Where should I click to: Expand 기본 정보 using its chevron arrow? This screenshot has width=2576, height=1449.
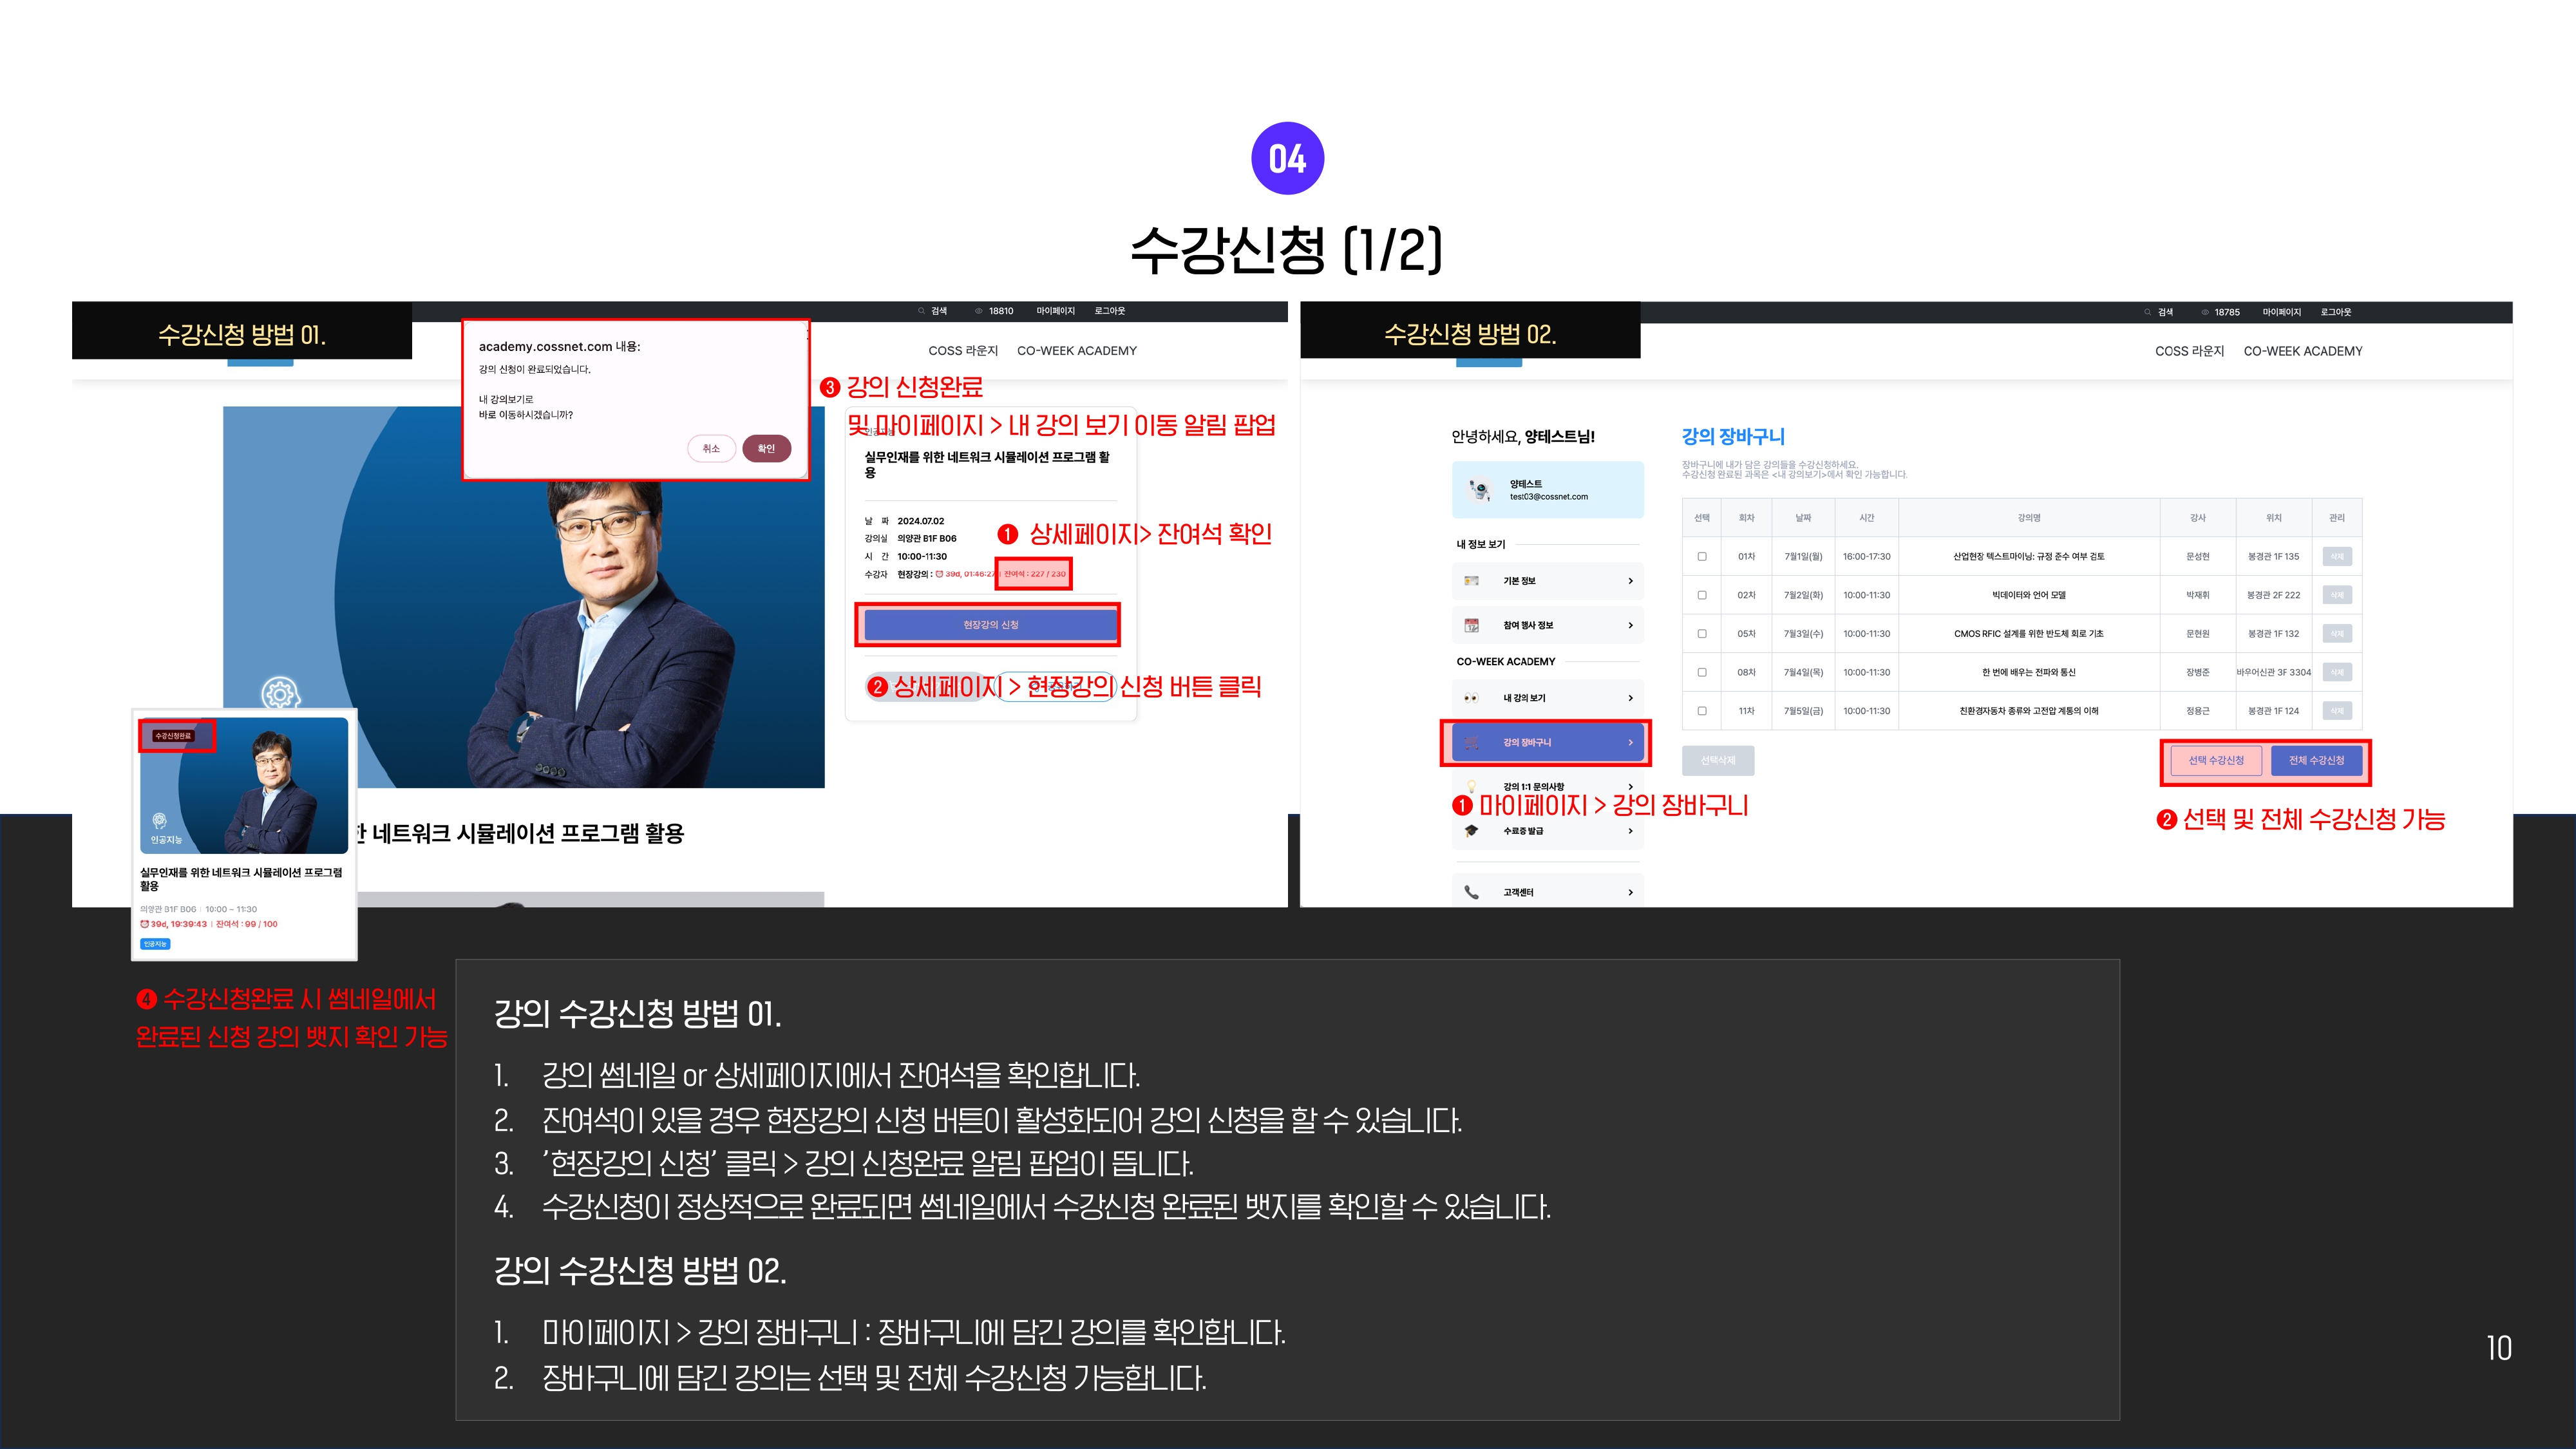[x=1630, y=581]
